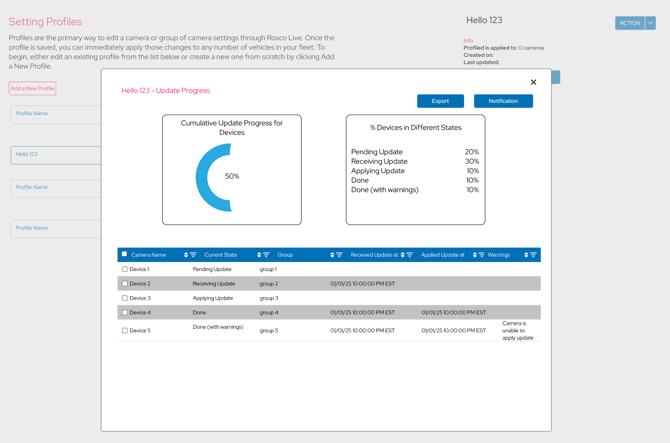Close the Update Progress dialog
The height and width of the screenshot is (443, 670).
533,82
